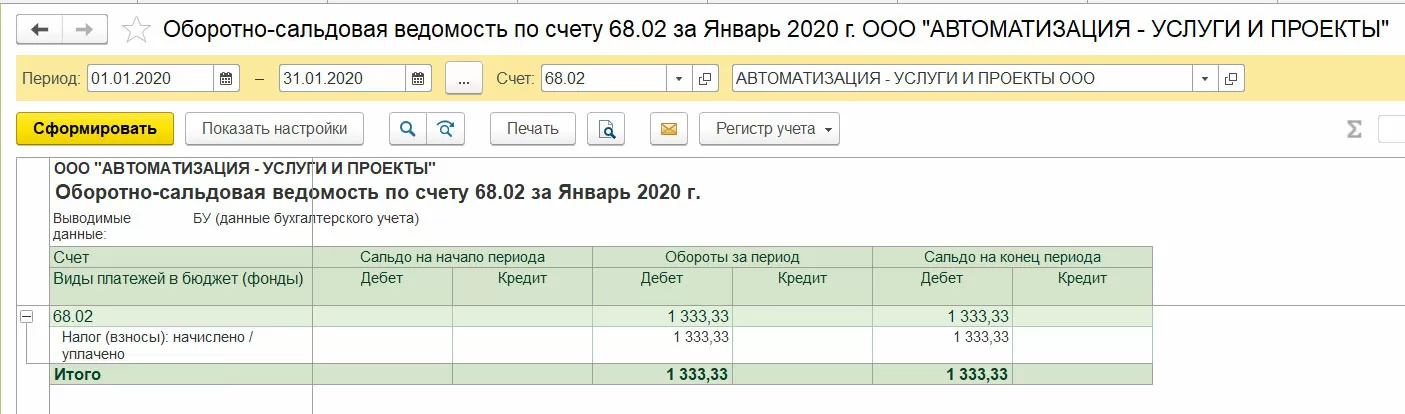Click the Печать button
The height and width of the screenshot is (414, 1405).
(532, 128)
